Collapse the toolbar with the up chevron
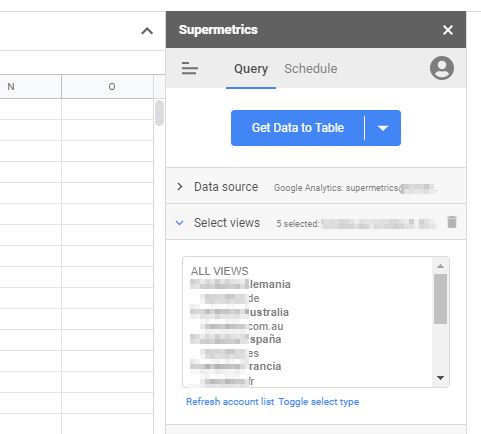 click(x=147, y=31)
